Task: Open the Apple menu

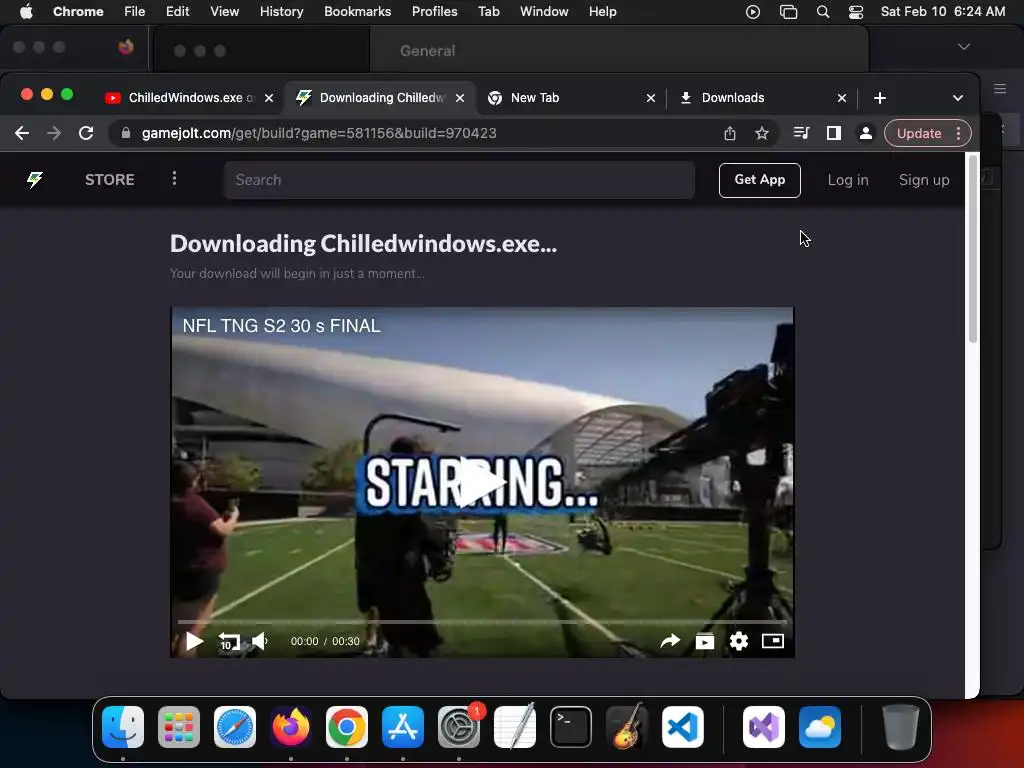Action: pos(26,12)
